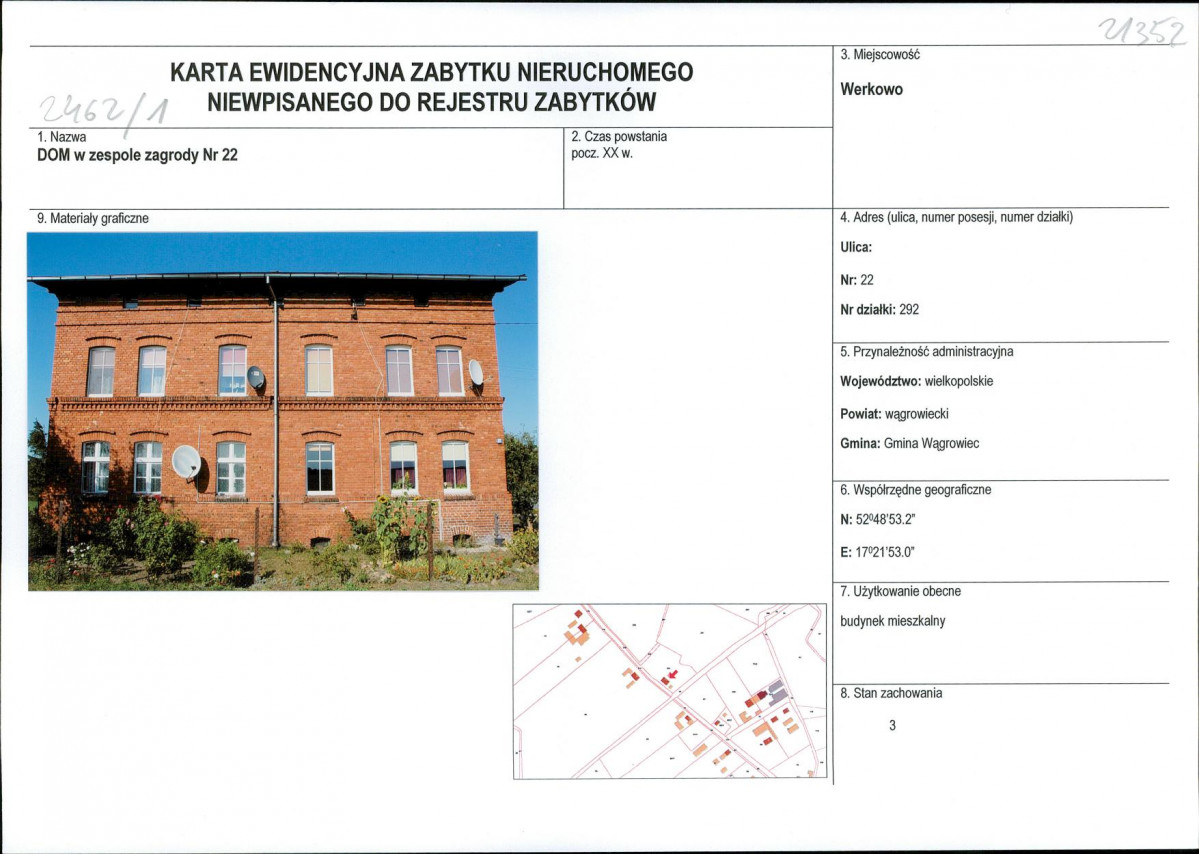Click the condition value '3'
This screenshot has width=1199, height=854.
tap(892, 726)
